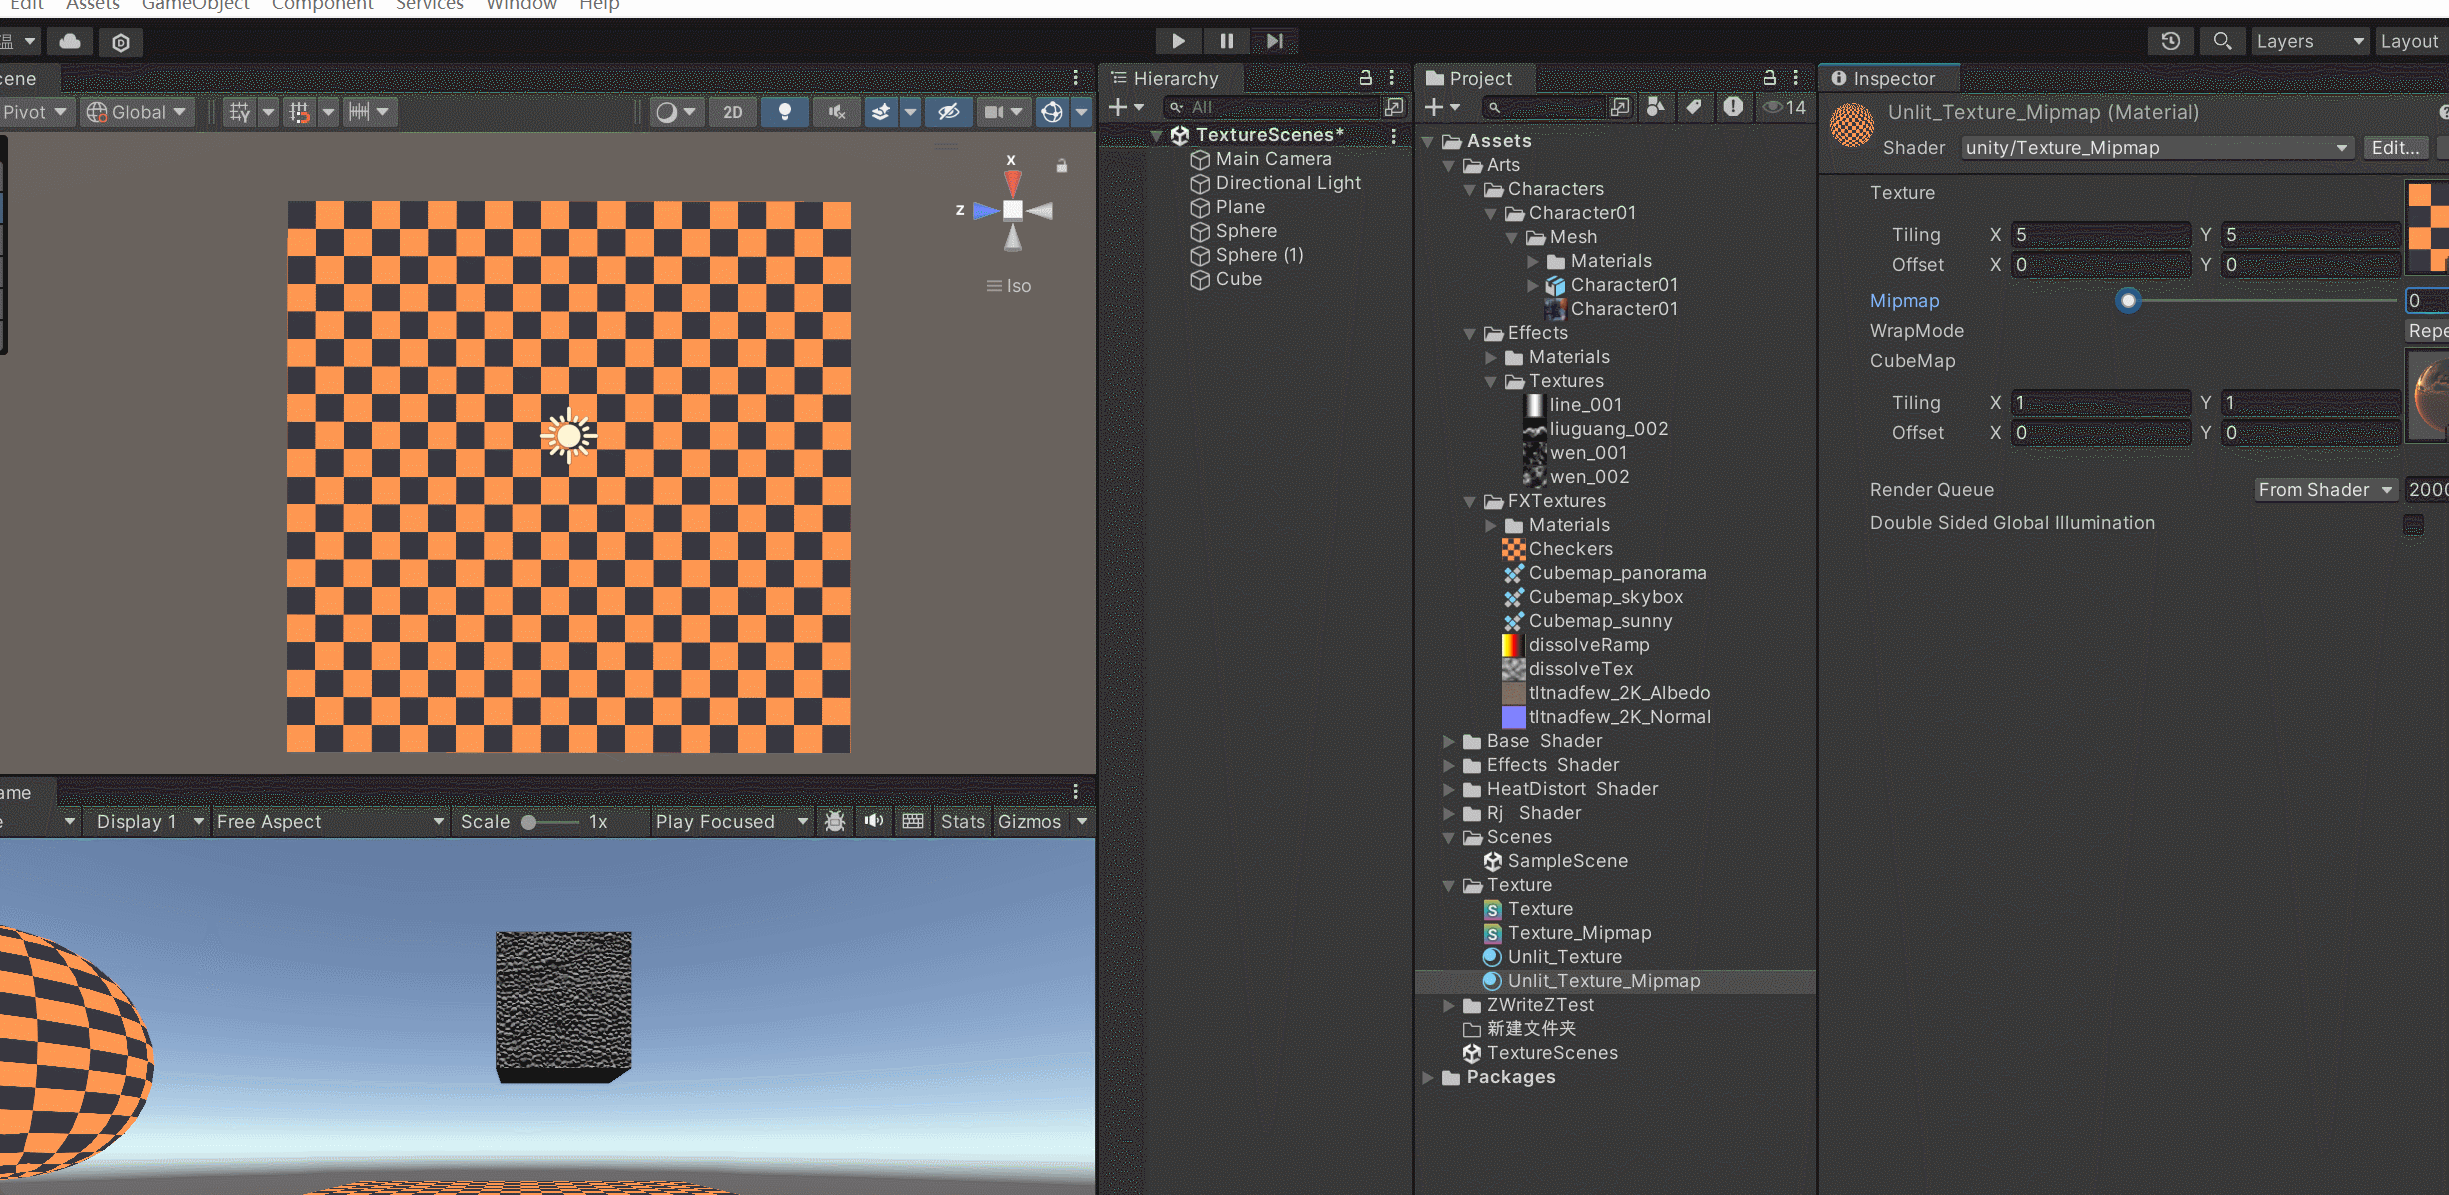The width and height of the screenshot is (2449, 1195).
Task: Expand the Packages folder
Action: [x=1428, y=1077]
